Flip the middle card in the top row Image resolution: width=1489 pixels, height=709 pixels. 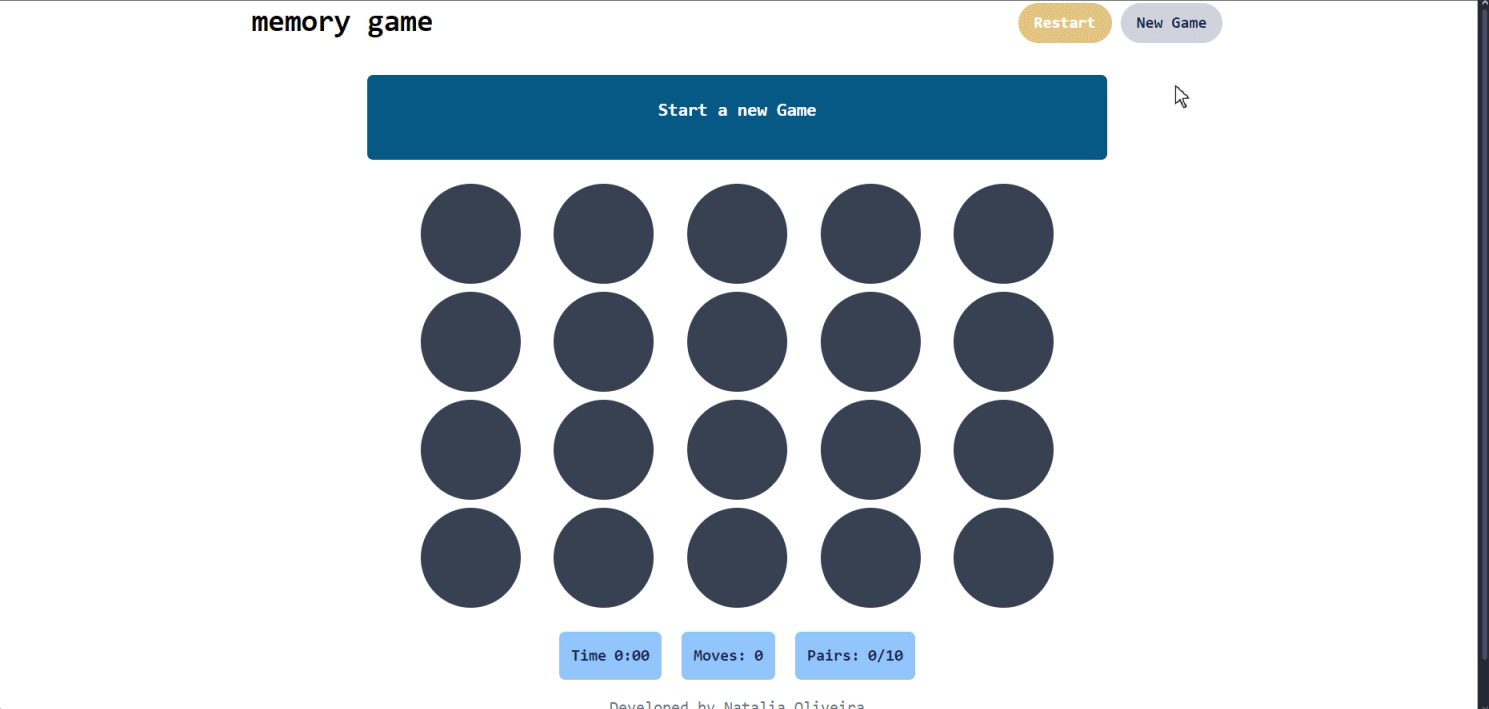click(x=737, y=234)
